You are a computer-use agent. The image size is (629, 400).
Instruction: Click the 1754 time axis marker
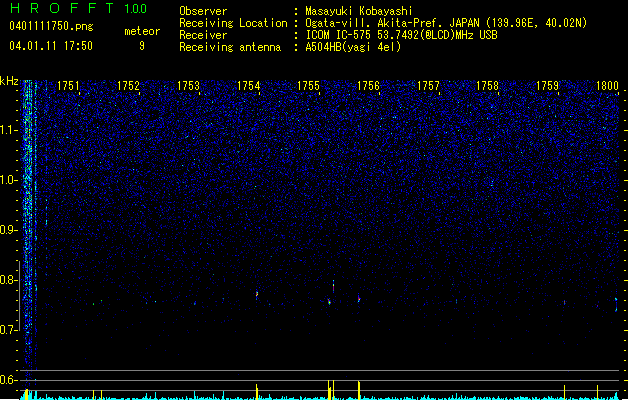248,86
